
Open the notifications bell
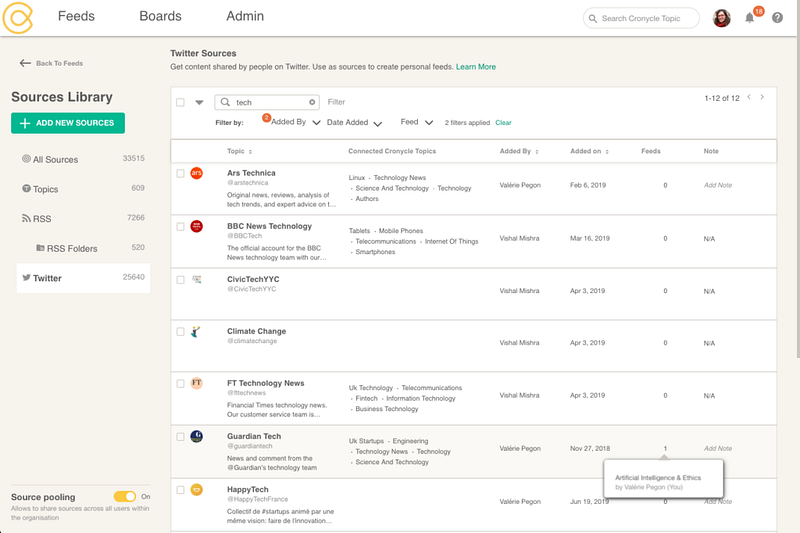tap(750, 18)
